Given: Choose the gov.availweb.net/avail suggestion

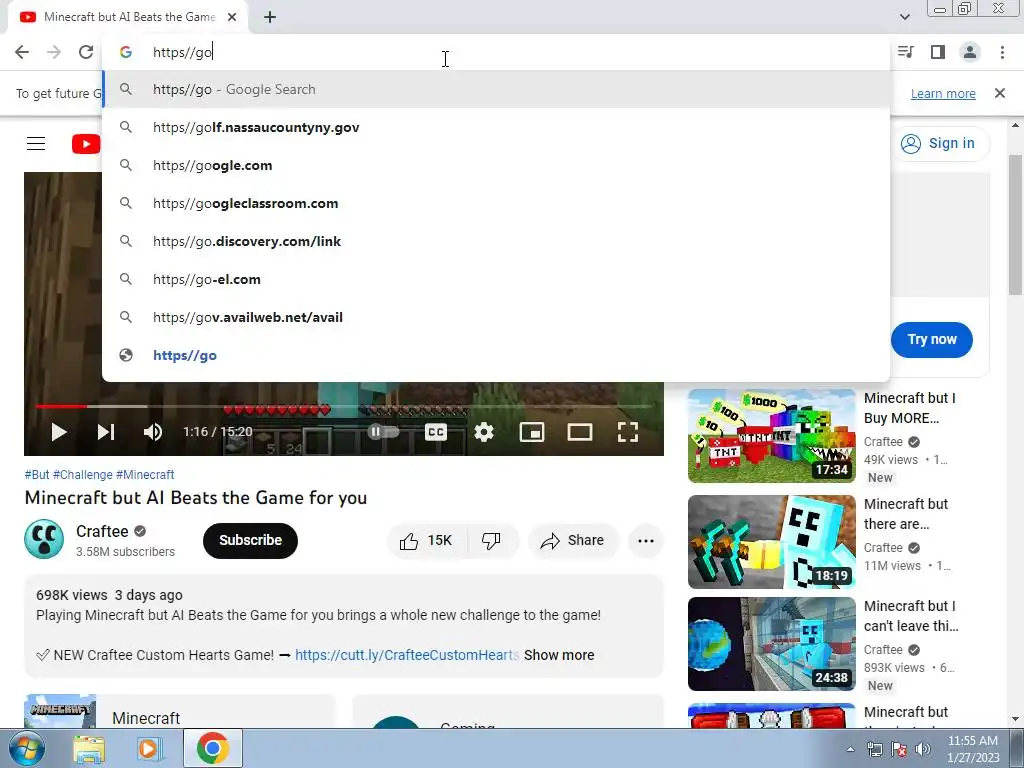Looking at the screenshot, I should click(496, 317).
